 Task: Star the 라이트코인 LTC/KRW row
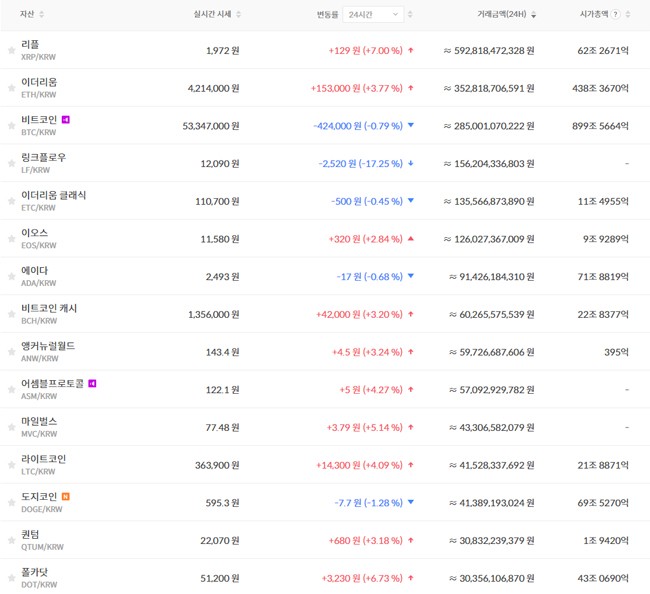coord(12,466)
